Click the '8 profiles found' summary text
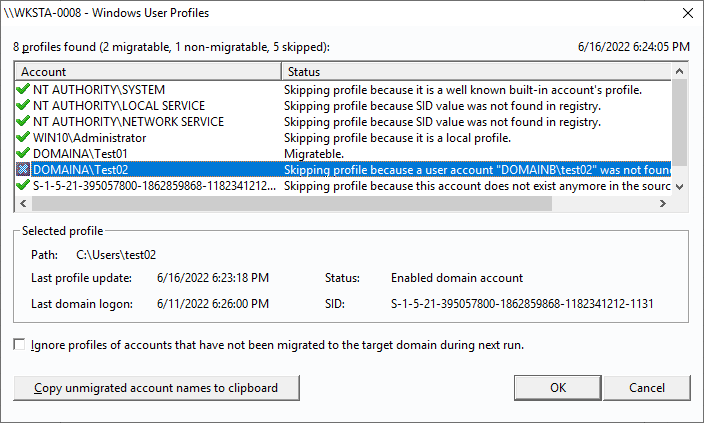Viewport: 704px width, 423px height. coord(172,47)
